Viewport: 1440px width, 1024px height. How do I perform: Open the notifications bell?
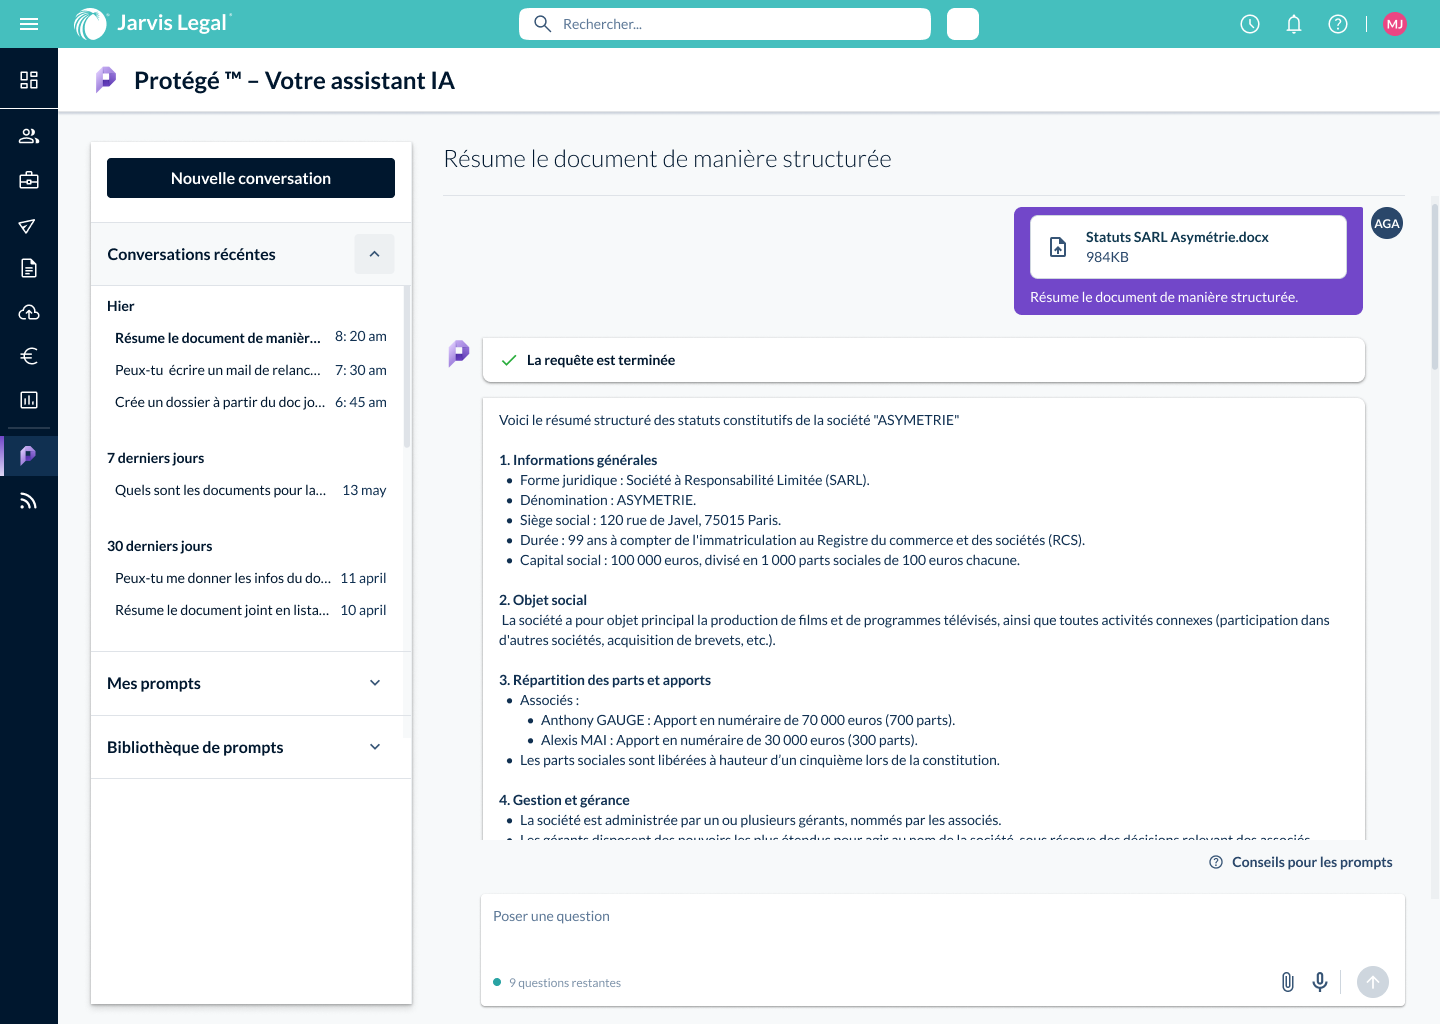pos(1293,23)
